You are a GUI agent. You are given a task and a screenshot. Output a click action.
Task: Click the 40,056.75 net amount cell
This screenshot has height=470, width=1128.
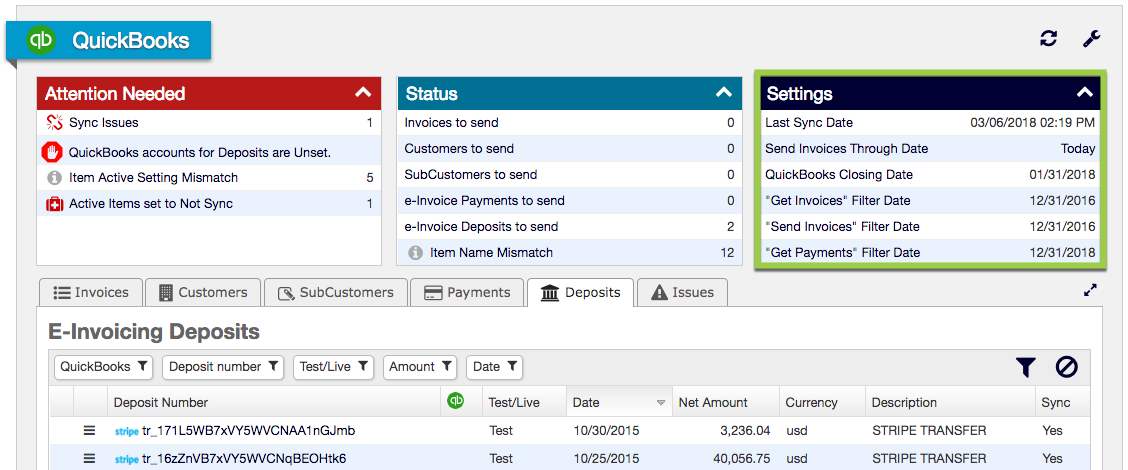click(726, 458)
